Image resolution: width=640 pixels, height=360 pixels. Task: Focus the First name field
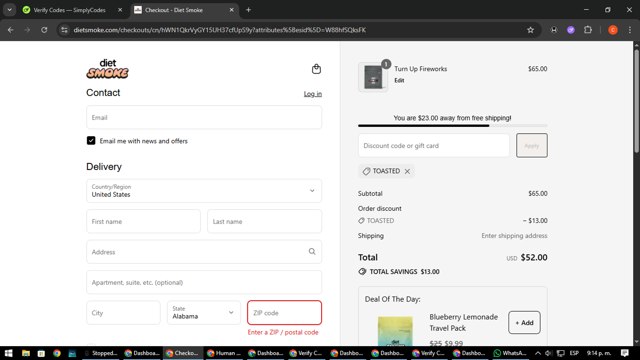[143, 221]
